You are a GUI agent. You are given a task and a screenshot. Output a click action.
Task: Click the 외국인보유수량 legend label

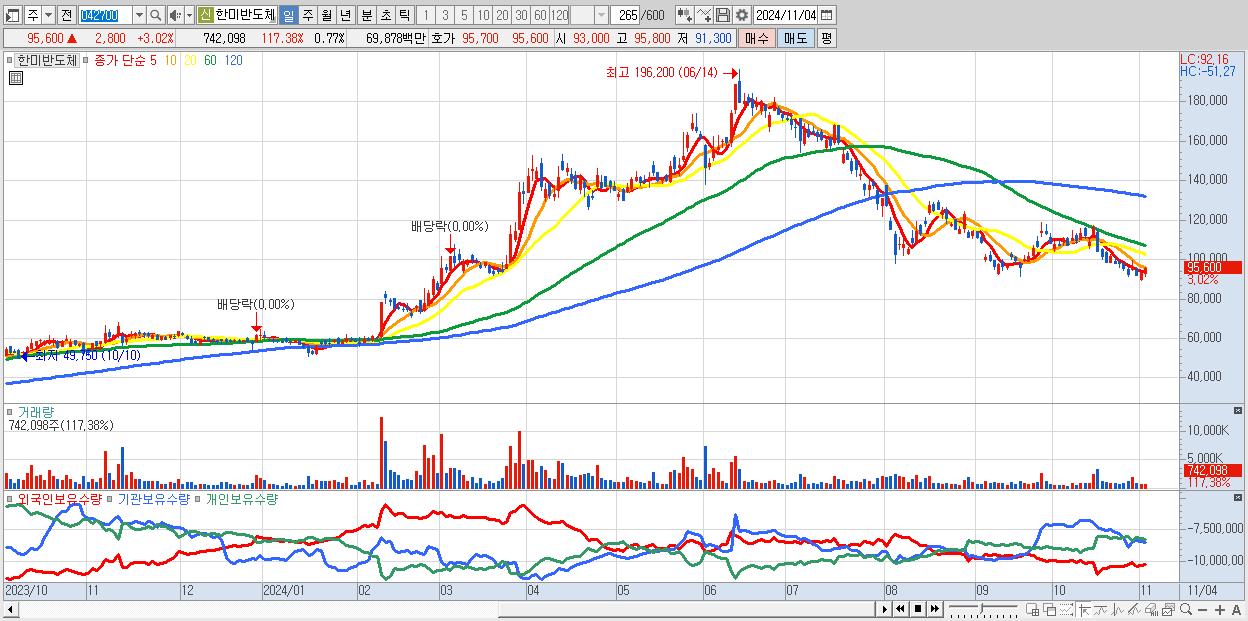point(59,498)
